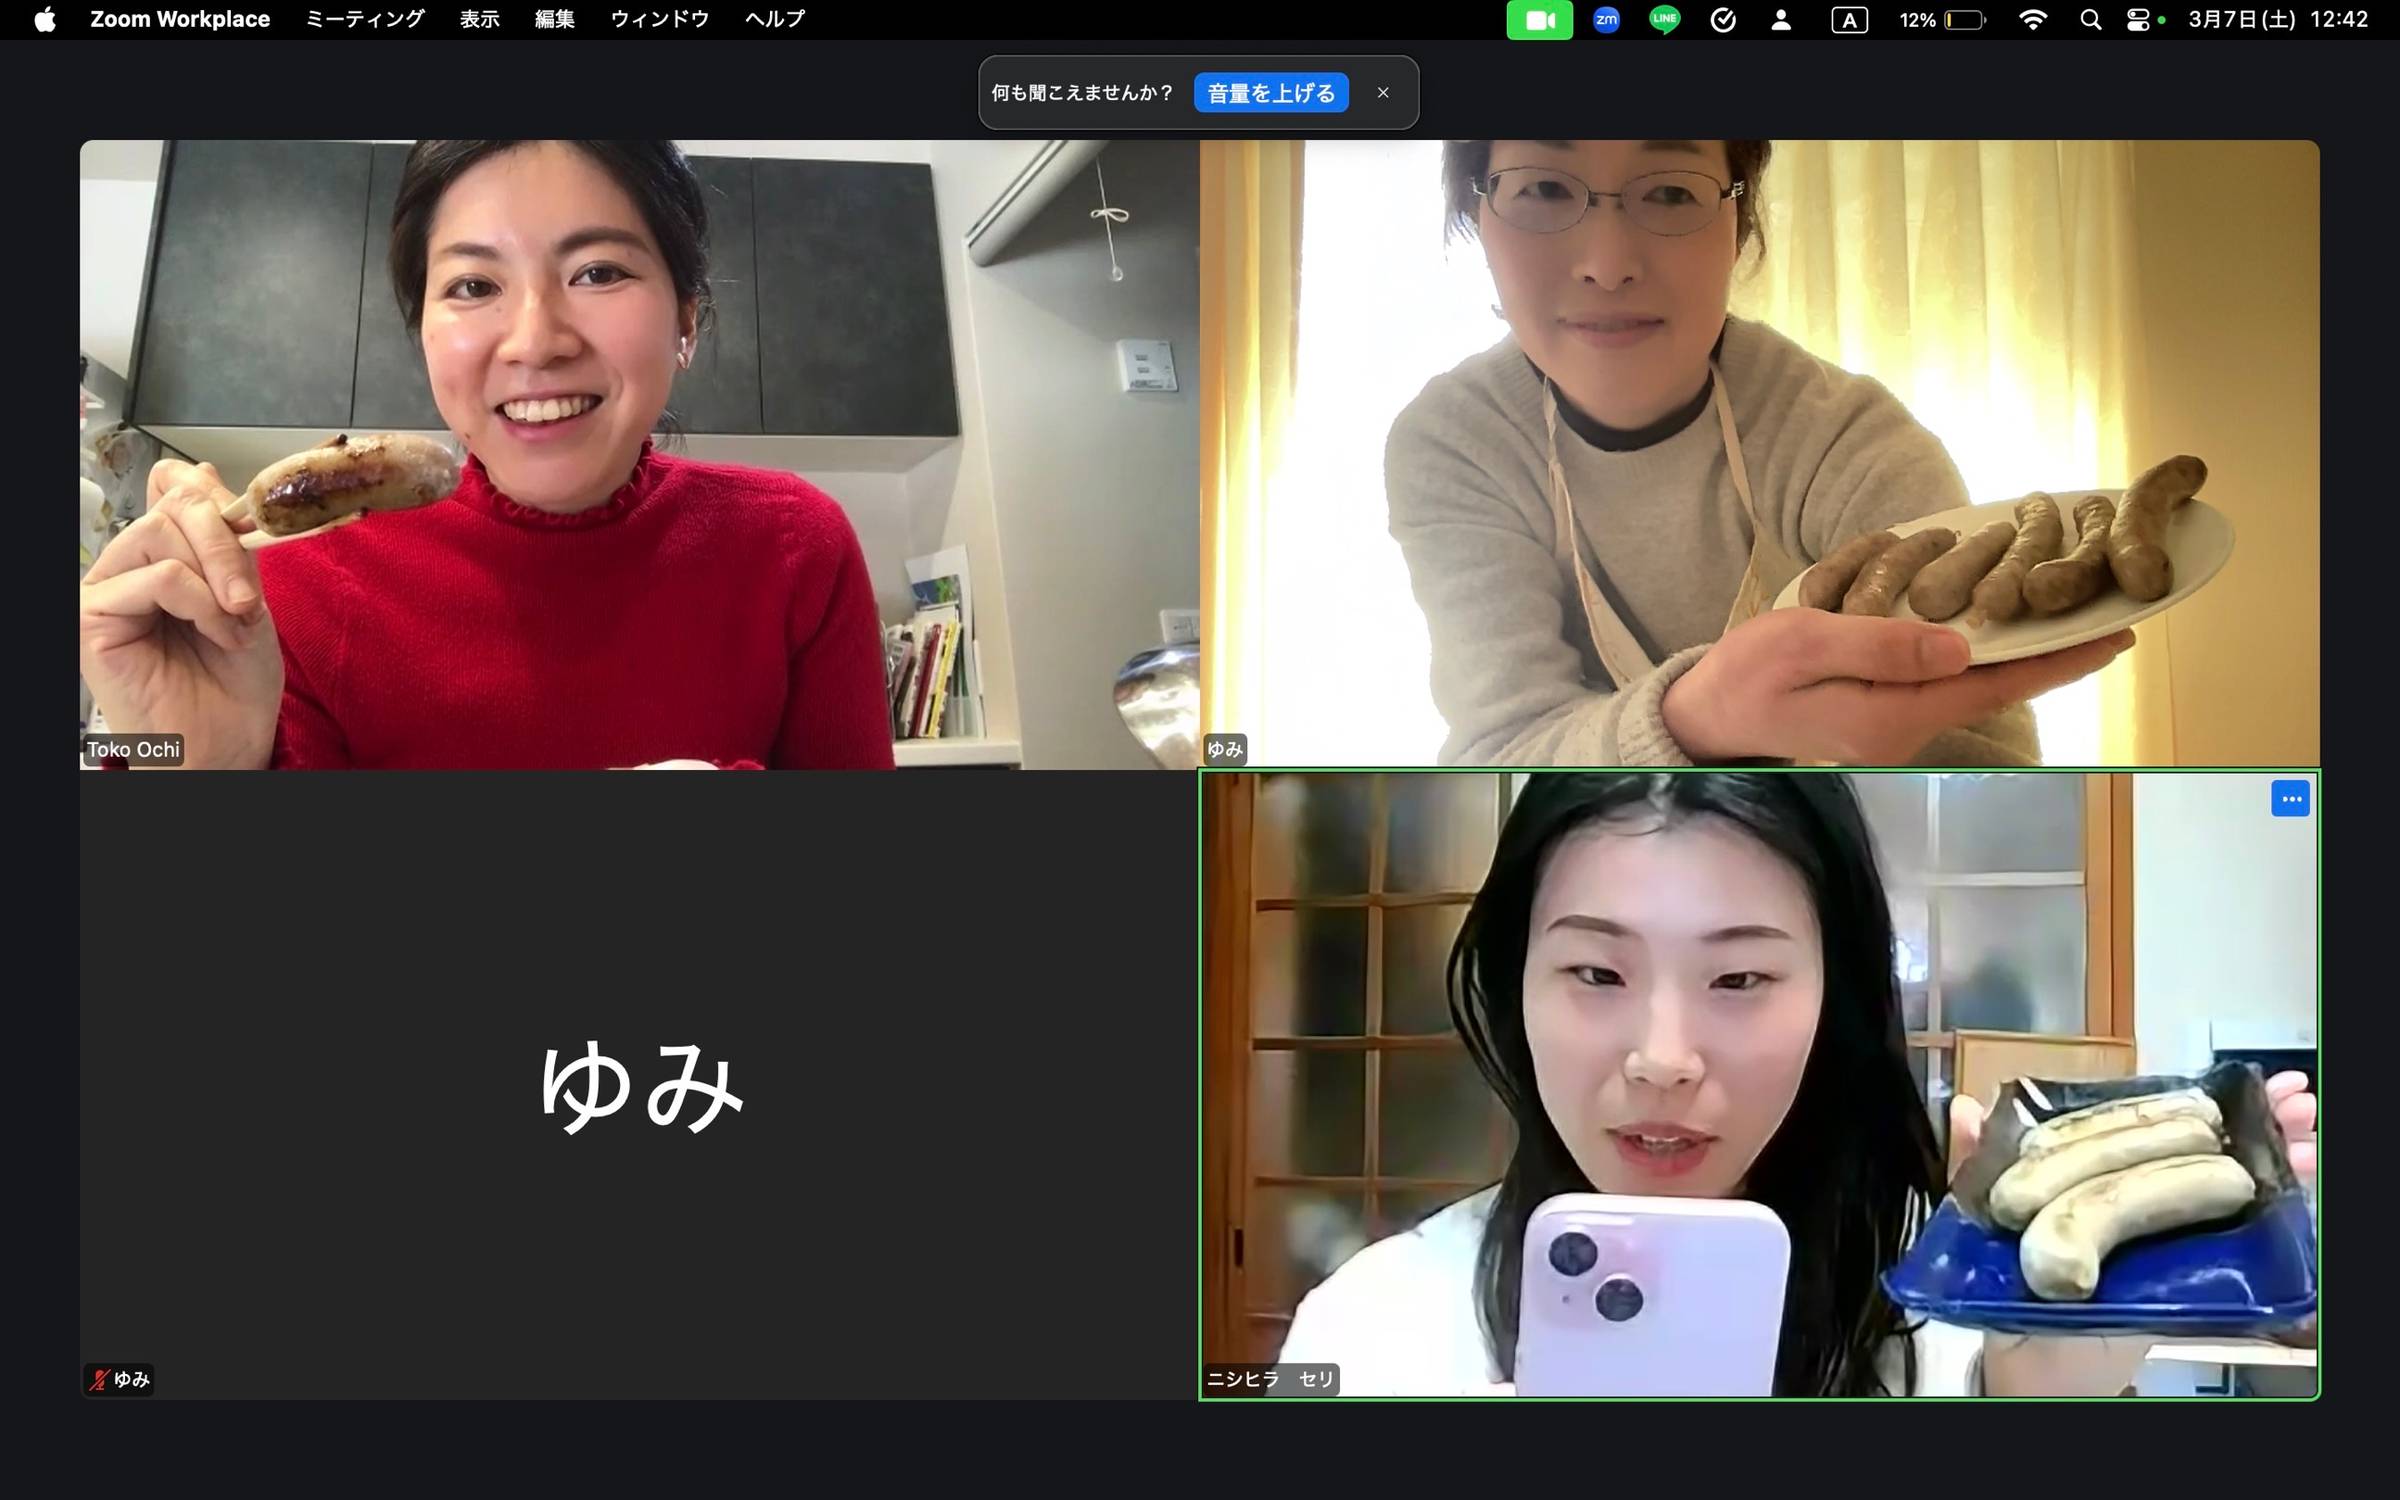Open the ミーティング menu

(x=365, y=20)
